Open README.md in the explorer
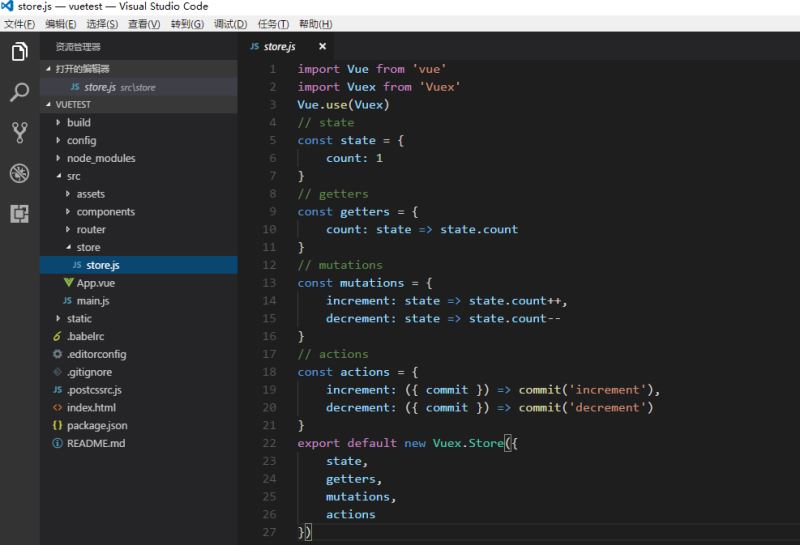The width and height of the screenshot is (800, 545). click(139, 443)
